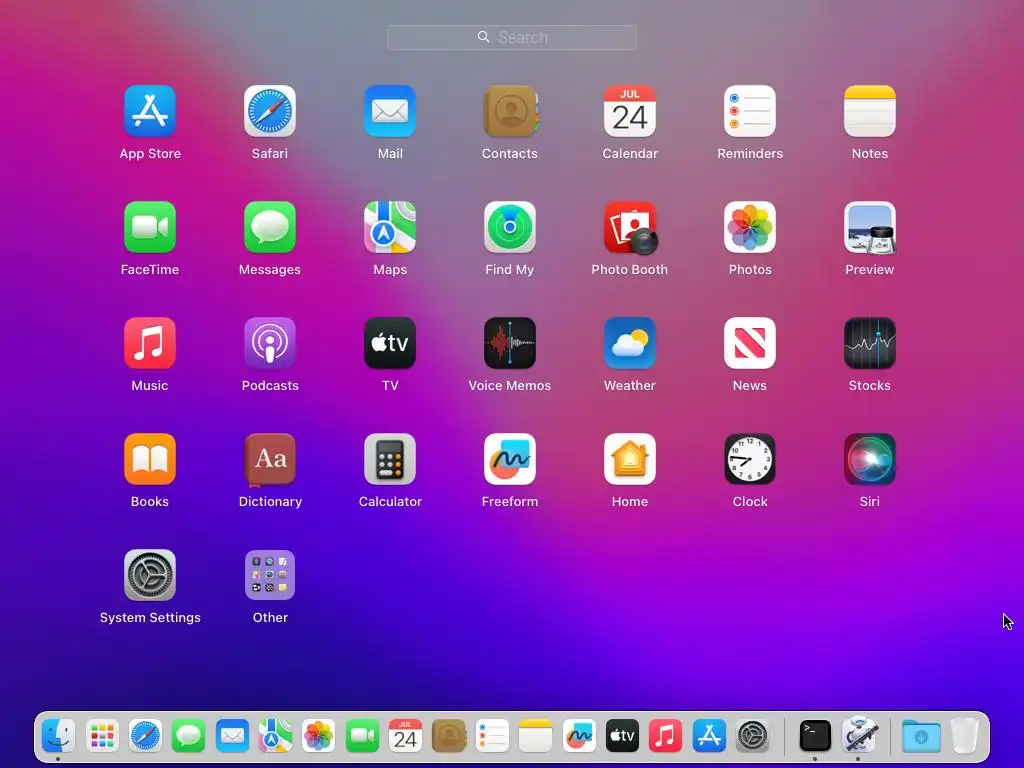Viewport: 1024px width, 768px height.
Task: Open the Calculator app
Action: tap(390, 459)
